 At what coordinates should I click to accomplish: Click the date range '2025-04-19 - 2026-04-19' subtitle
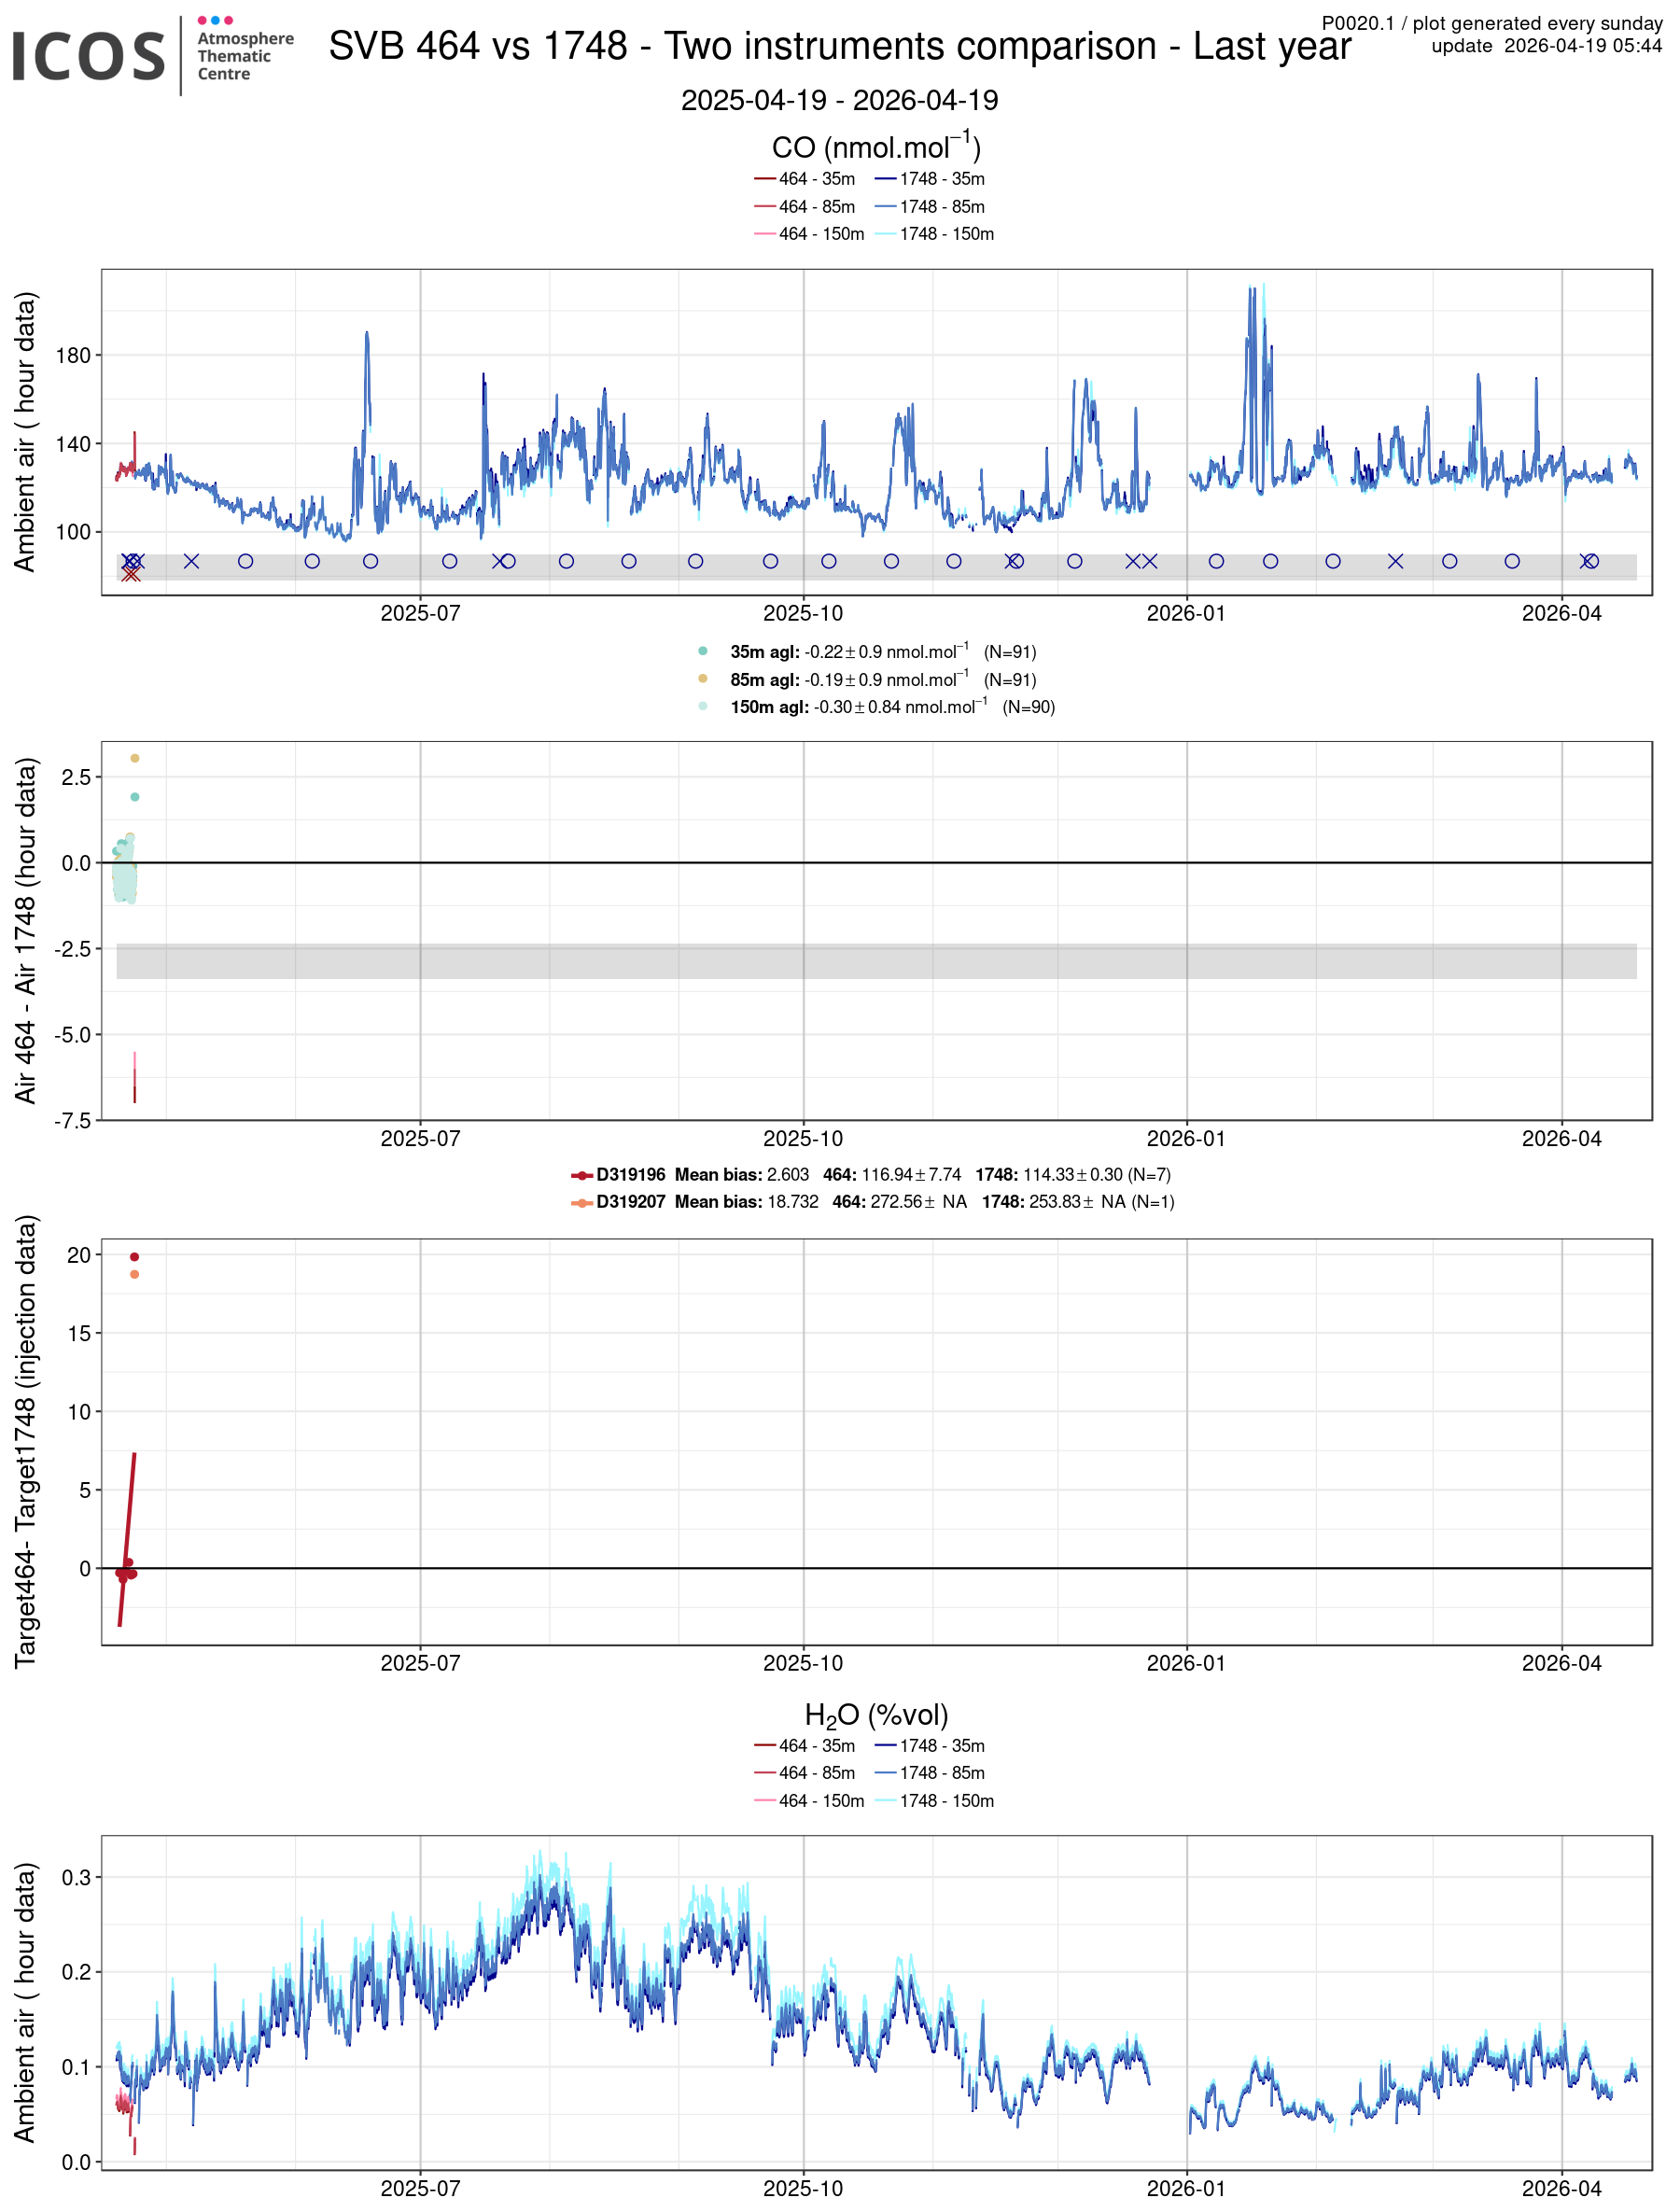coord(839,100)
